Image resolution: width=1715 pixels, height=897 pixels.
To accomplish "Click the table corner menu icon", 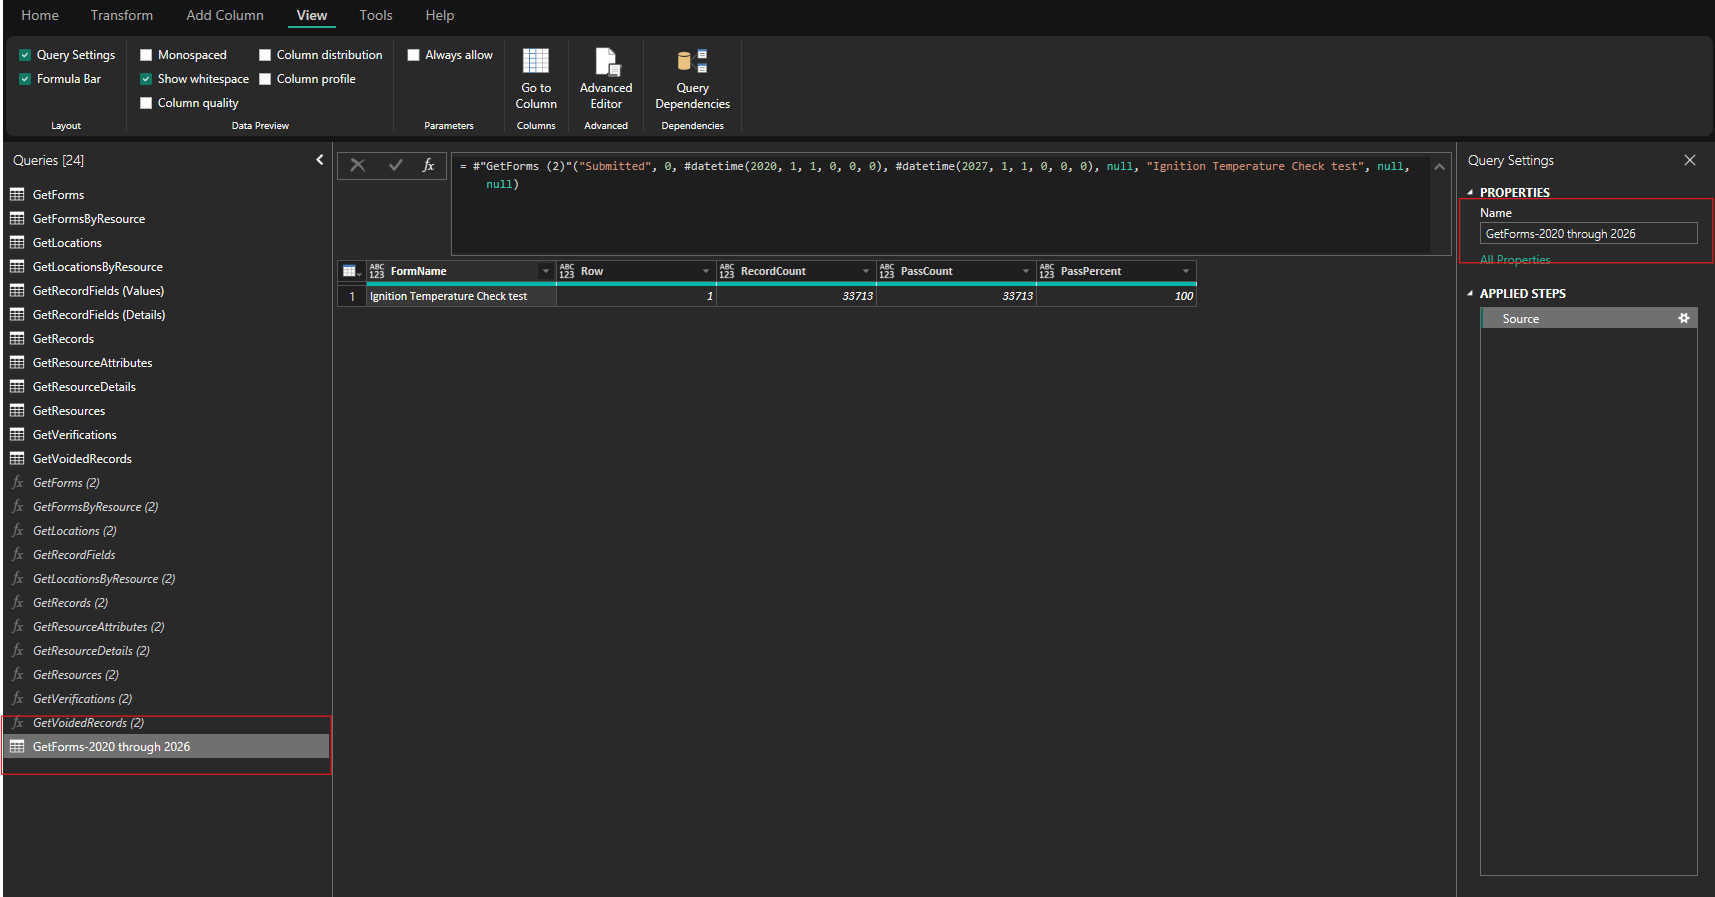I will 351,271.
